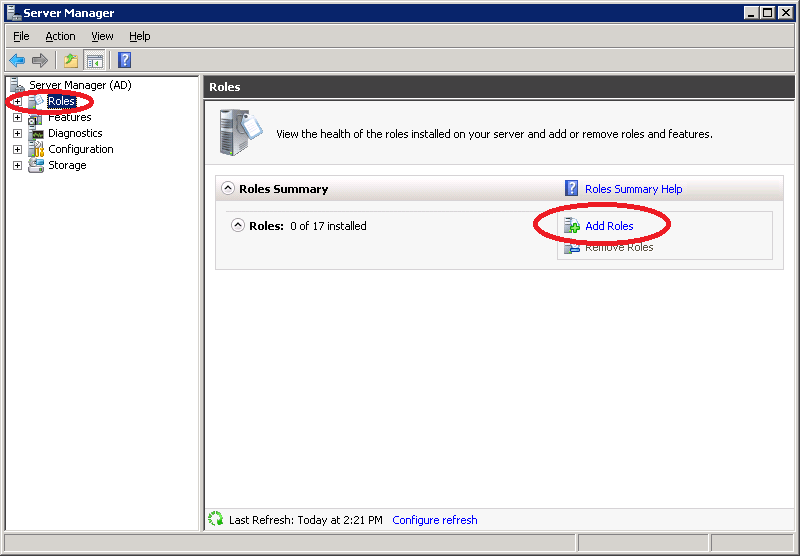Image resolution: width=800 pixels, height=556 pixels.
Task: Expand the Storage tree node
Action: click(x=17, y=165)
